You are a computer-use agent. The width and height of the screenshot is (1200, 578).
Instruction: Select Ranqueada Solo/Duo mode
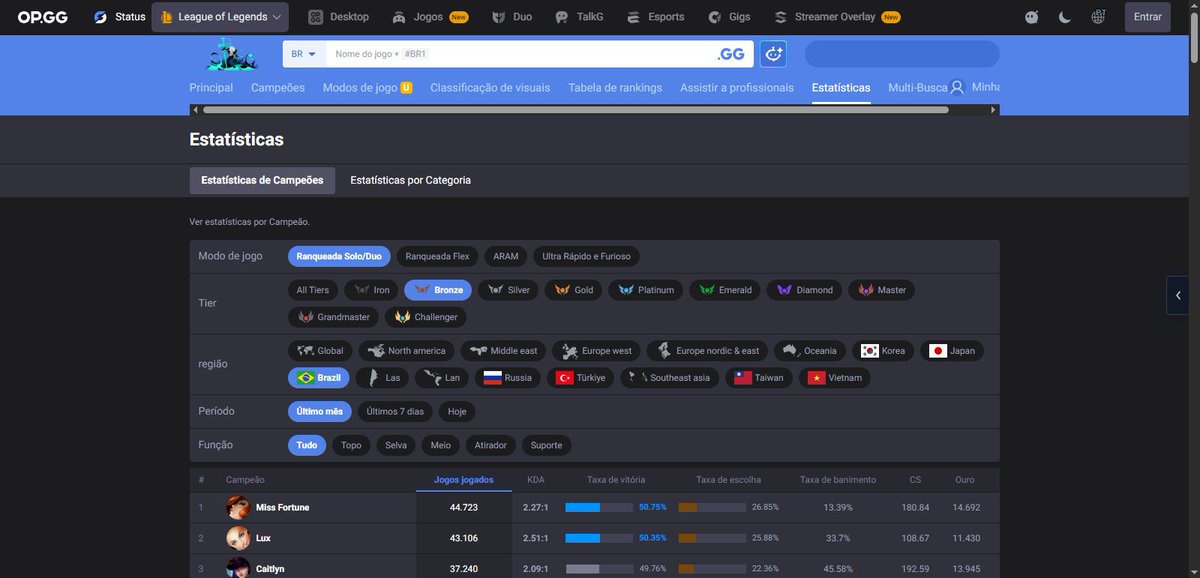coord(339,256)
